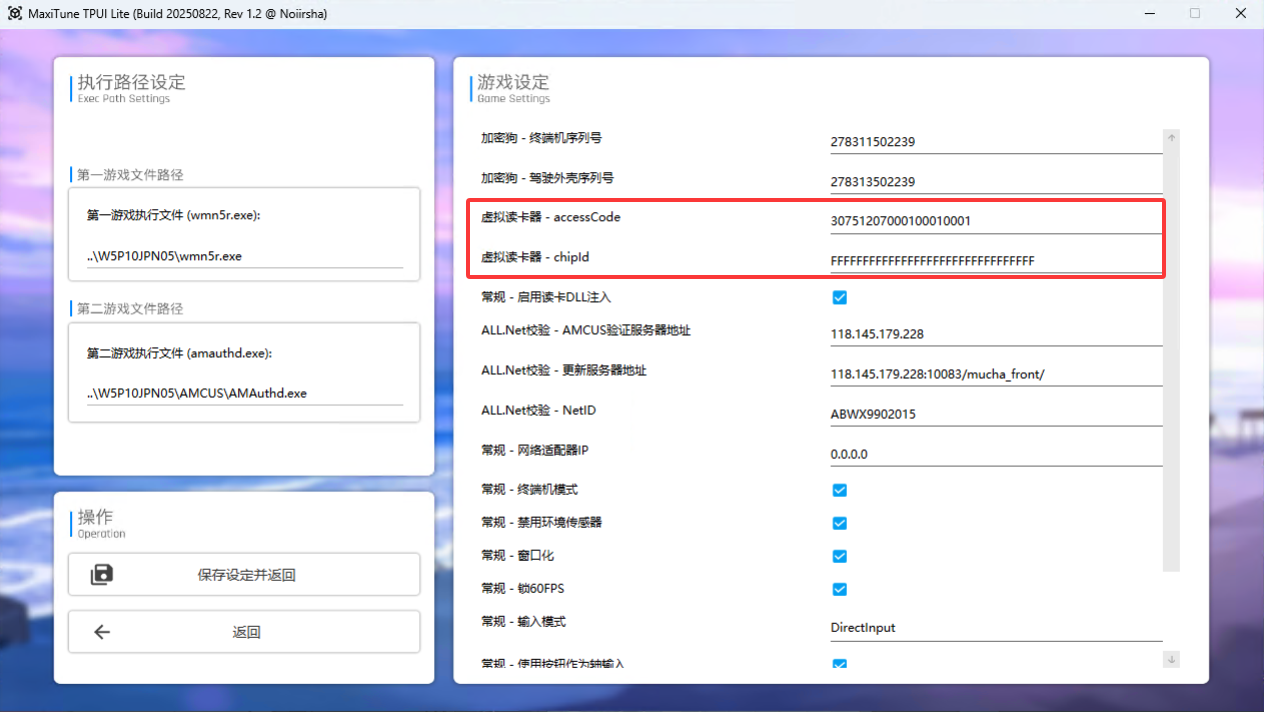
Task: Click the chipId input field
Action: point(995,261)
